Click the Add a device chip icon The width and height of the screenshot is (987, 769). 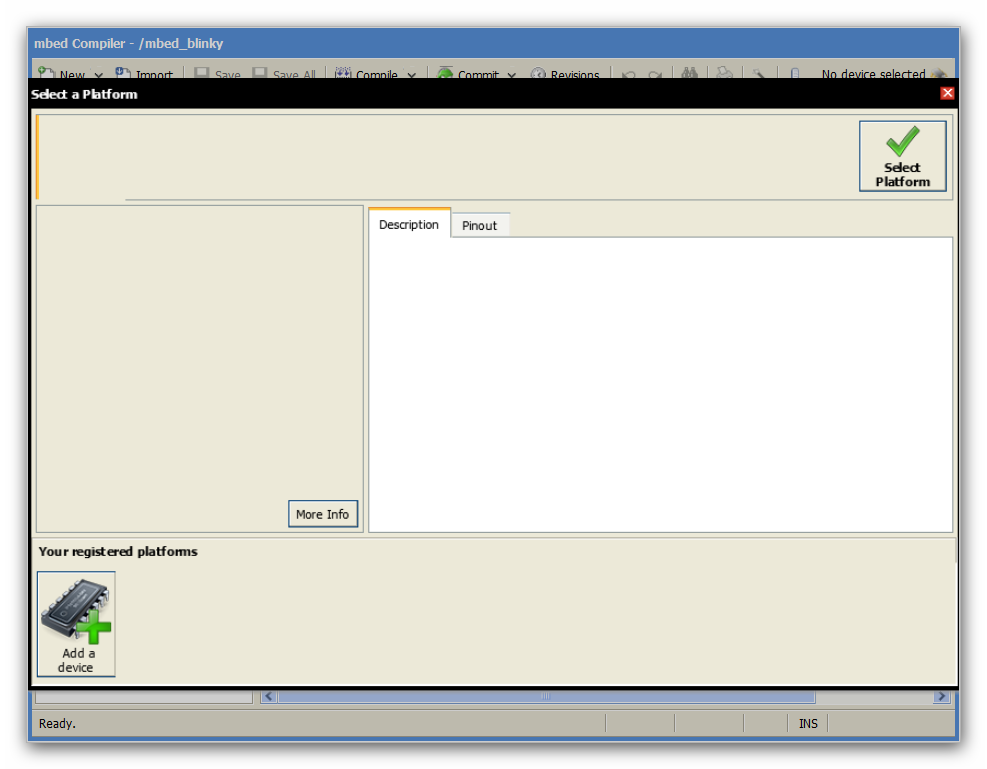click(76, 624)
